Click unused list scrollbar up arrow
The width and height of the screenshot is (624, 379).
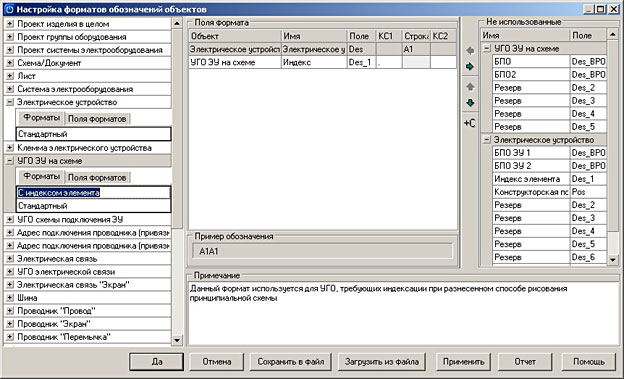[x=612, y=35]
